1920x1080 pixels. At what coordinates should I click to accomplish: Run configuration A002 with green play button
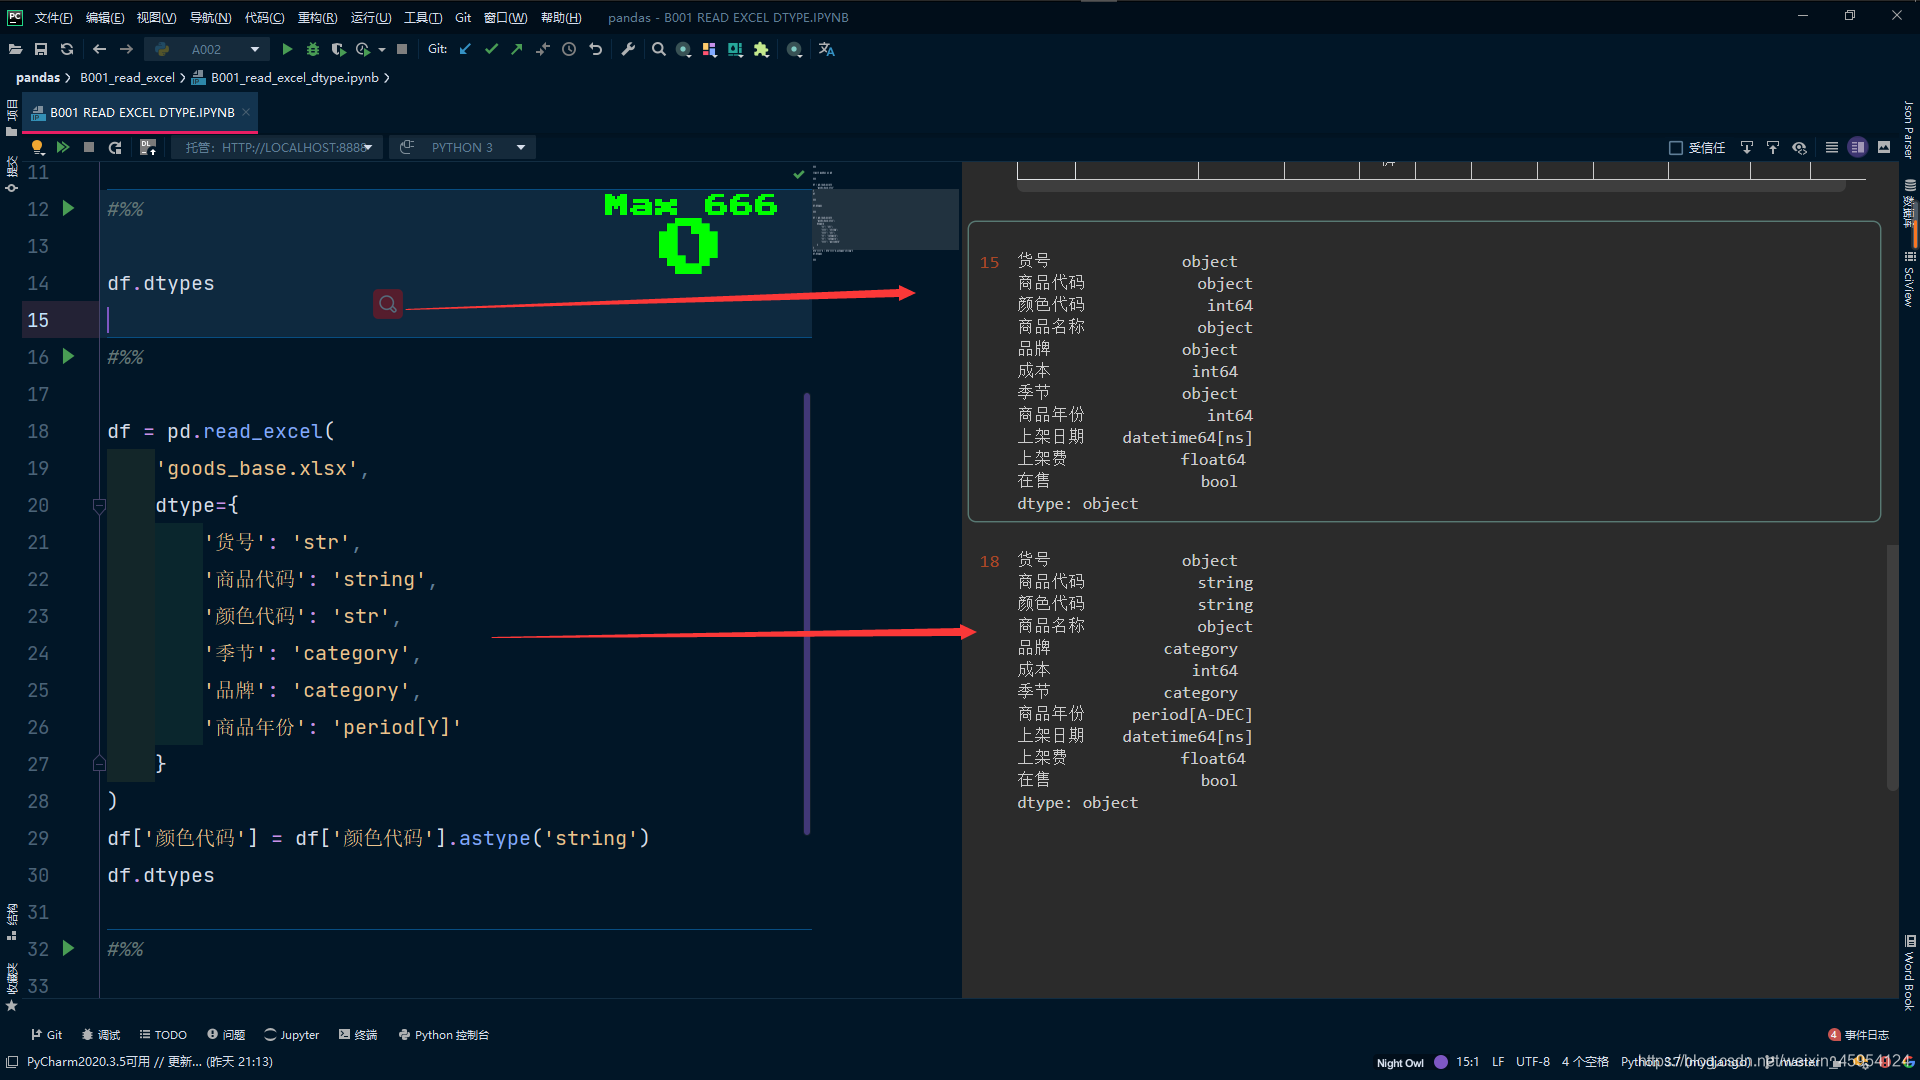tap(287, 49)
